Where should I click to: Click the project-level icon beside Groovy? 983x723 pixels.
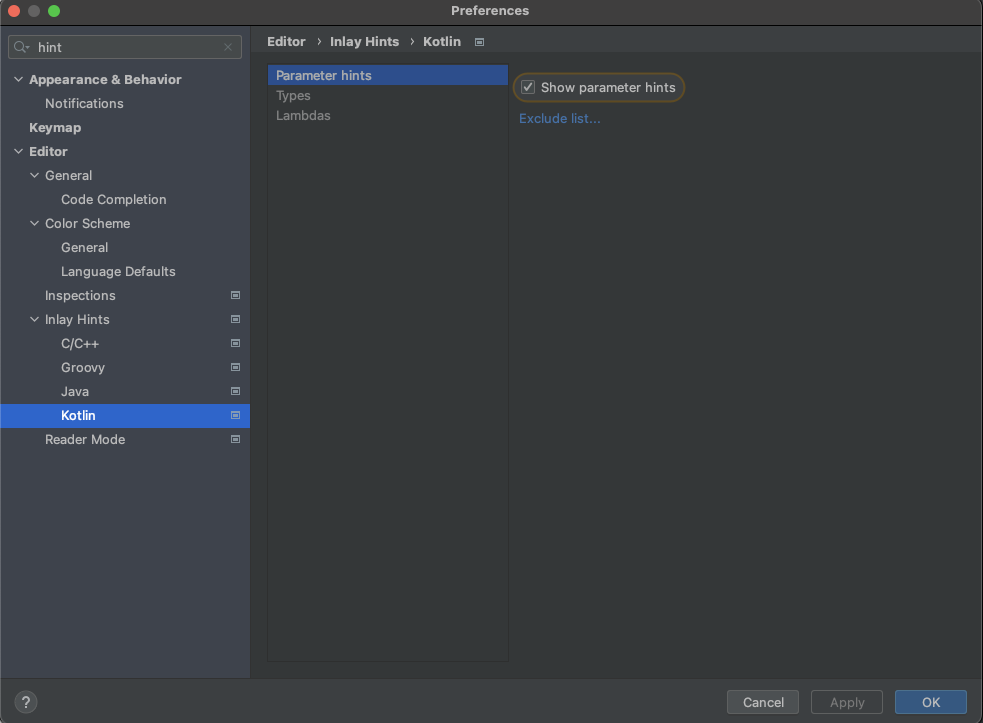coord(236,367)
